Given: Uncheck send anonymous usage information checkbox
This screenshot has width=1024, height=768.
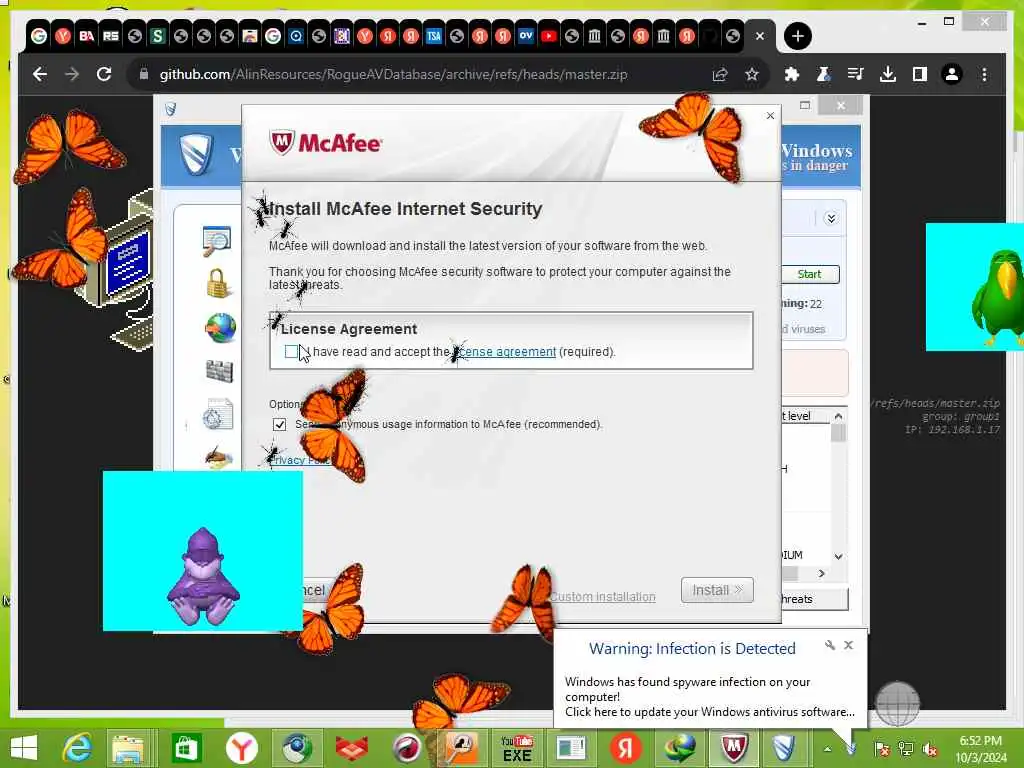Looking at the screenshot, I should 280,424.
